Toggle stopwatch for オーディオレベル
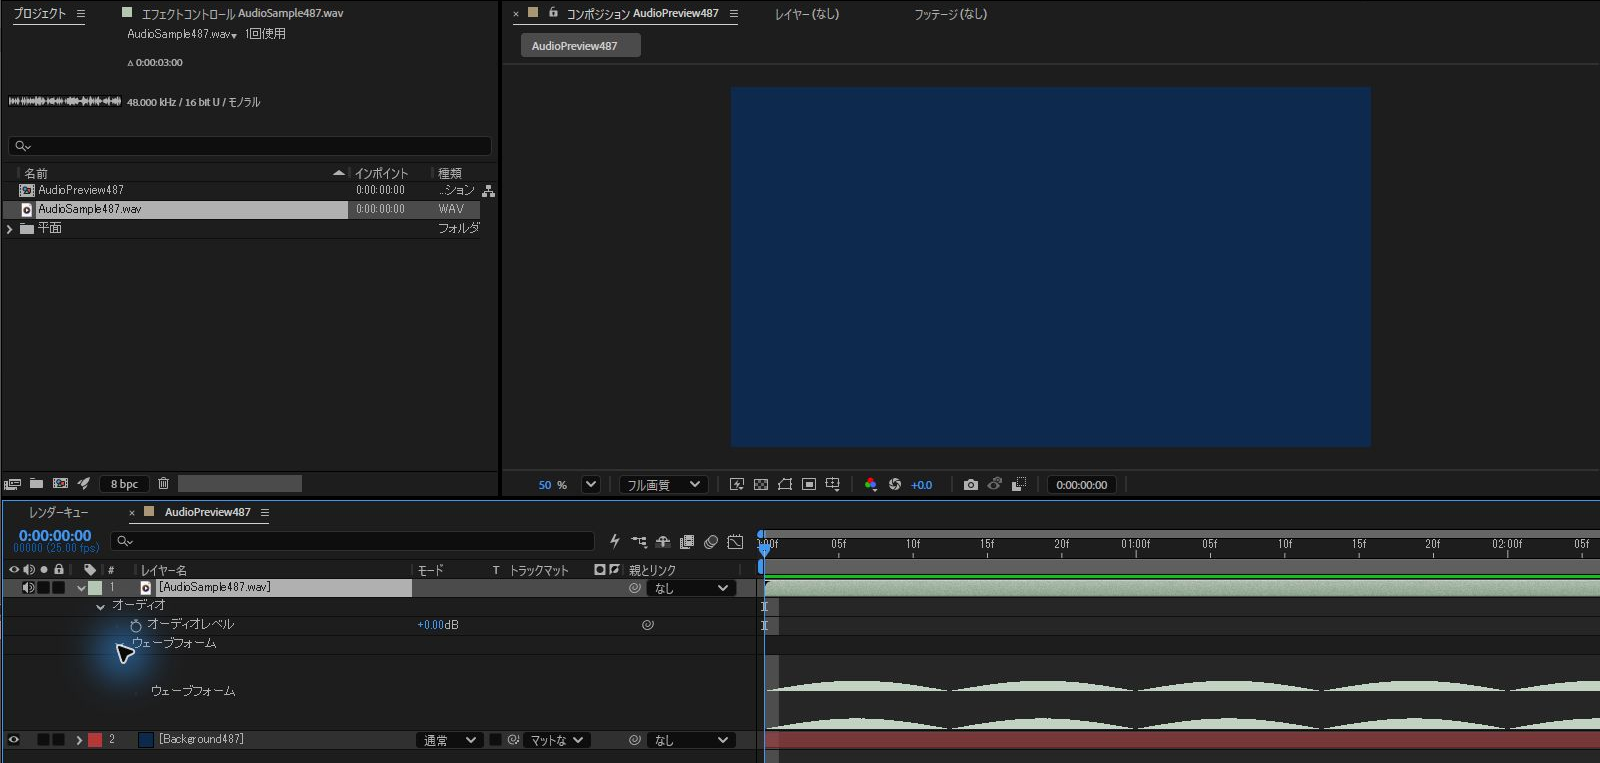The image size is (1600, 763). click(x=136, y=625)
